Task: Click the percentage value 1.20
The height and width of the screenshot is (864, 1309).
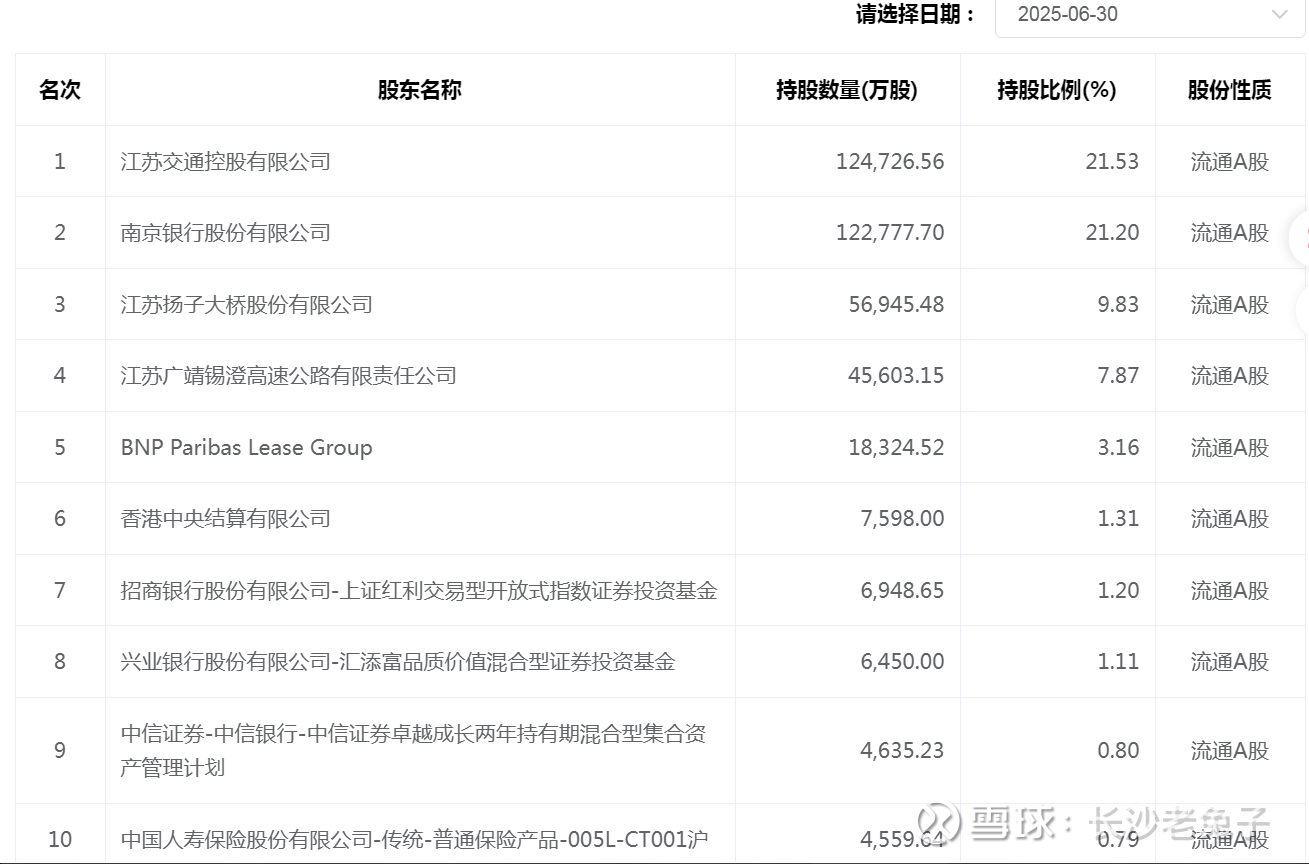Action: click(x=1118, y=590)
